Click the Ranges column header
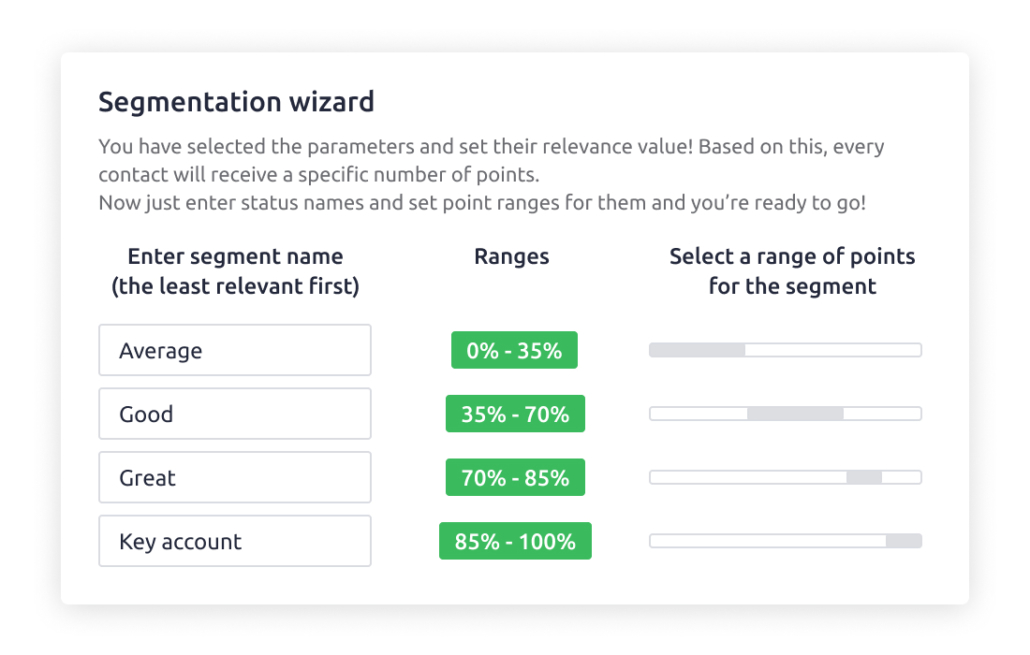Viewport: 1030px width, 655px height. [511, 257]
